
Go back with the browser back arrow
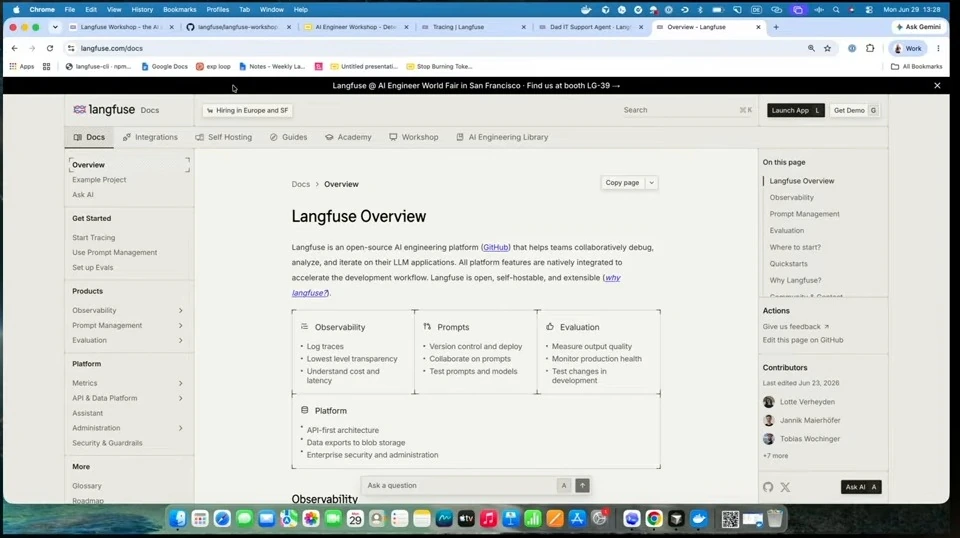click(15, 48)
